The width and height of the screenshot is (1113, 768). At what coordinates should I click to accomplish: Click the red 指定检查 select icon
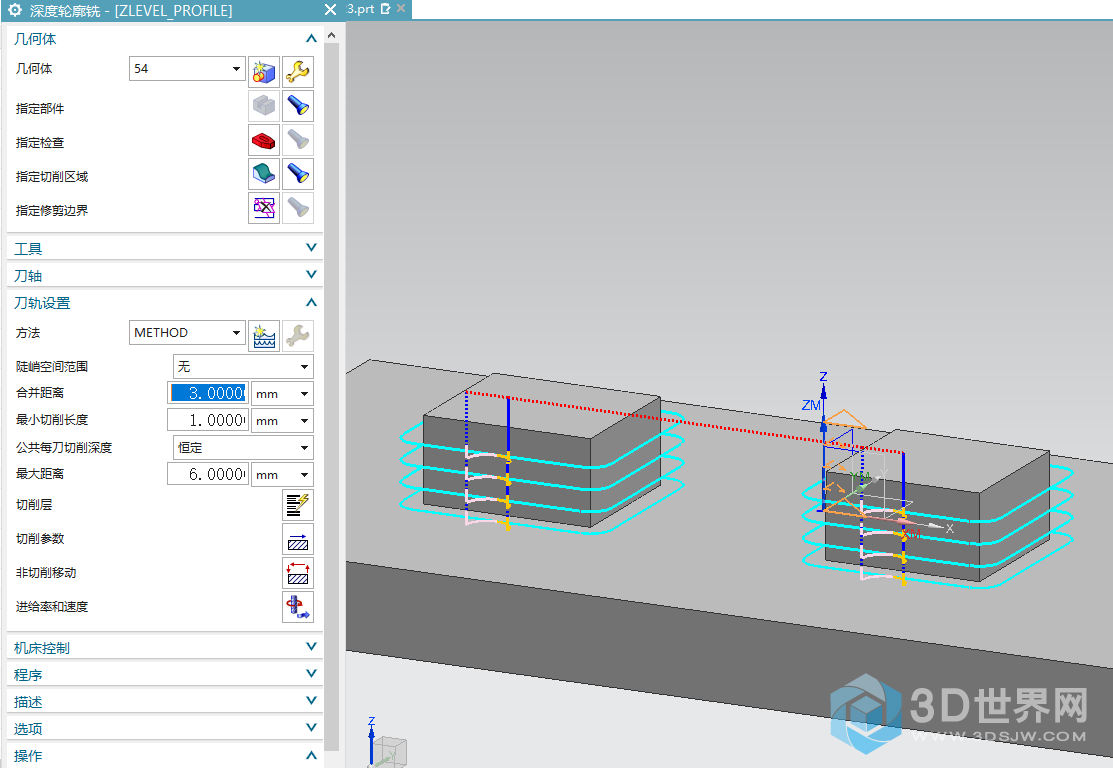pyautogui.click(x=264, y=140)
